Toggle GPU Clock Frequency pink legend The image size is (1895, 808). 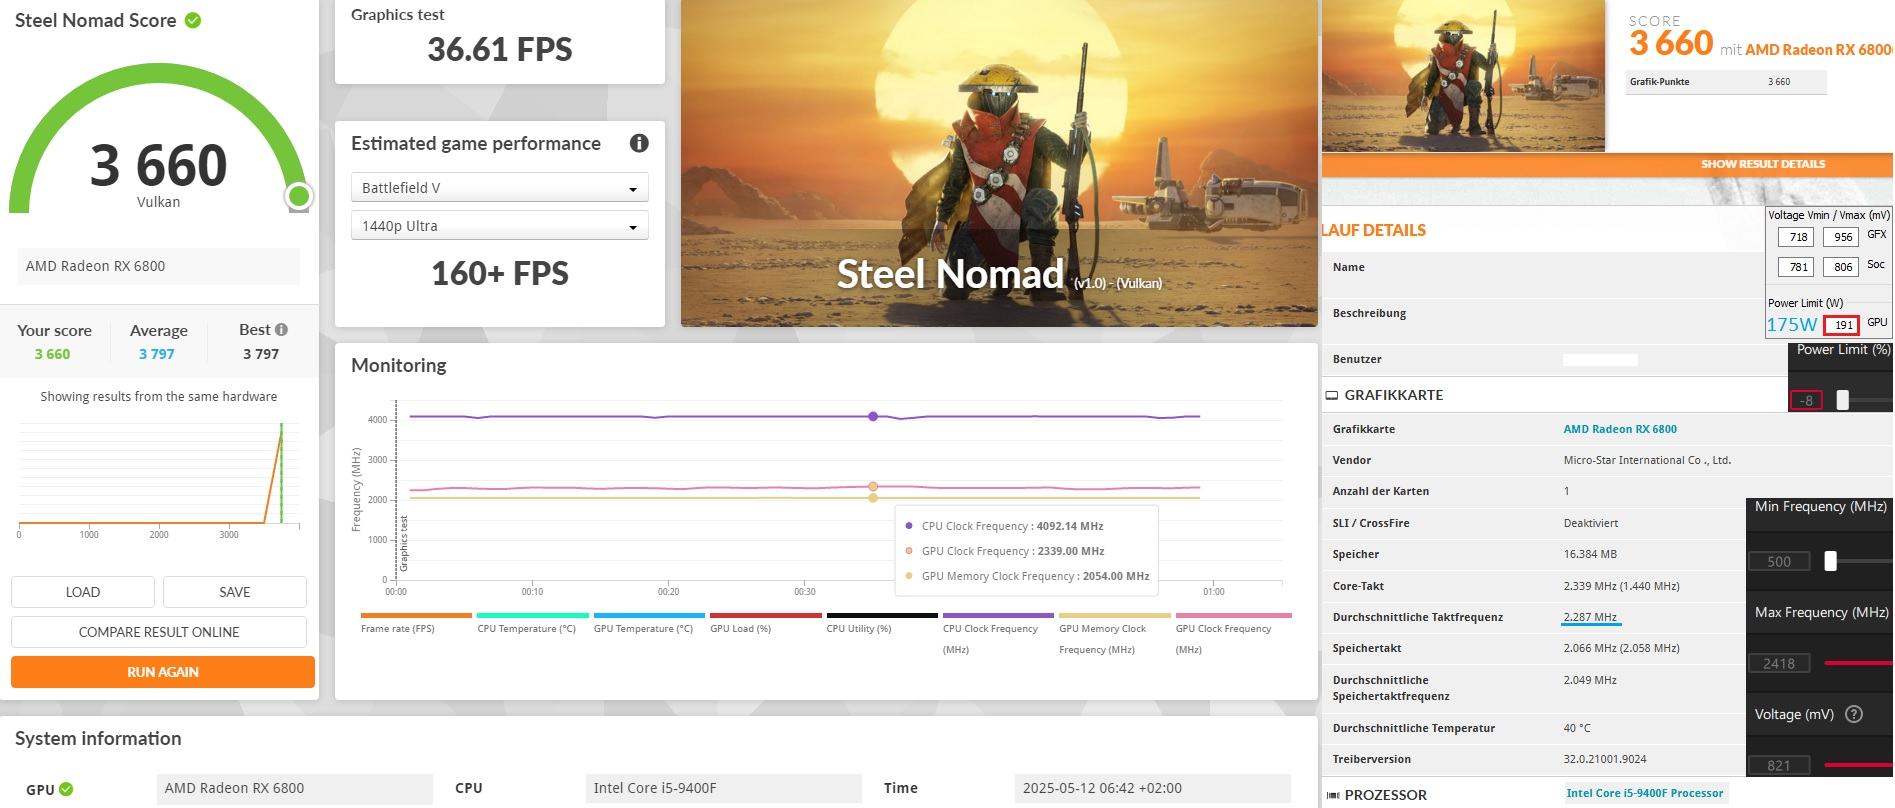[x=1233, y=633]
